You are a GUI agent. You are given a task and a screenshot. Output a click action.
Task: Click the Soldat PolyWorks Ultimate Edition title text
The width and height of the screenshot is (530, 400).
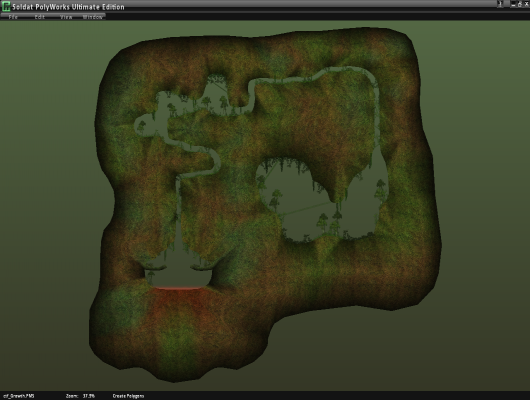pos(68,7)
